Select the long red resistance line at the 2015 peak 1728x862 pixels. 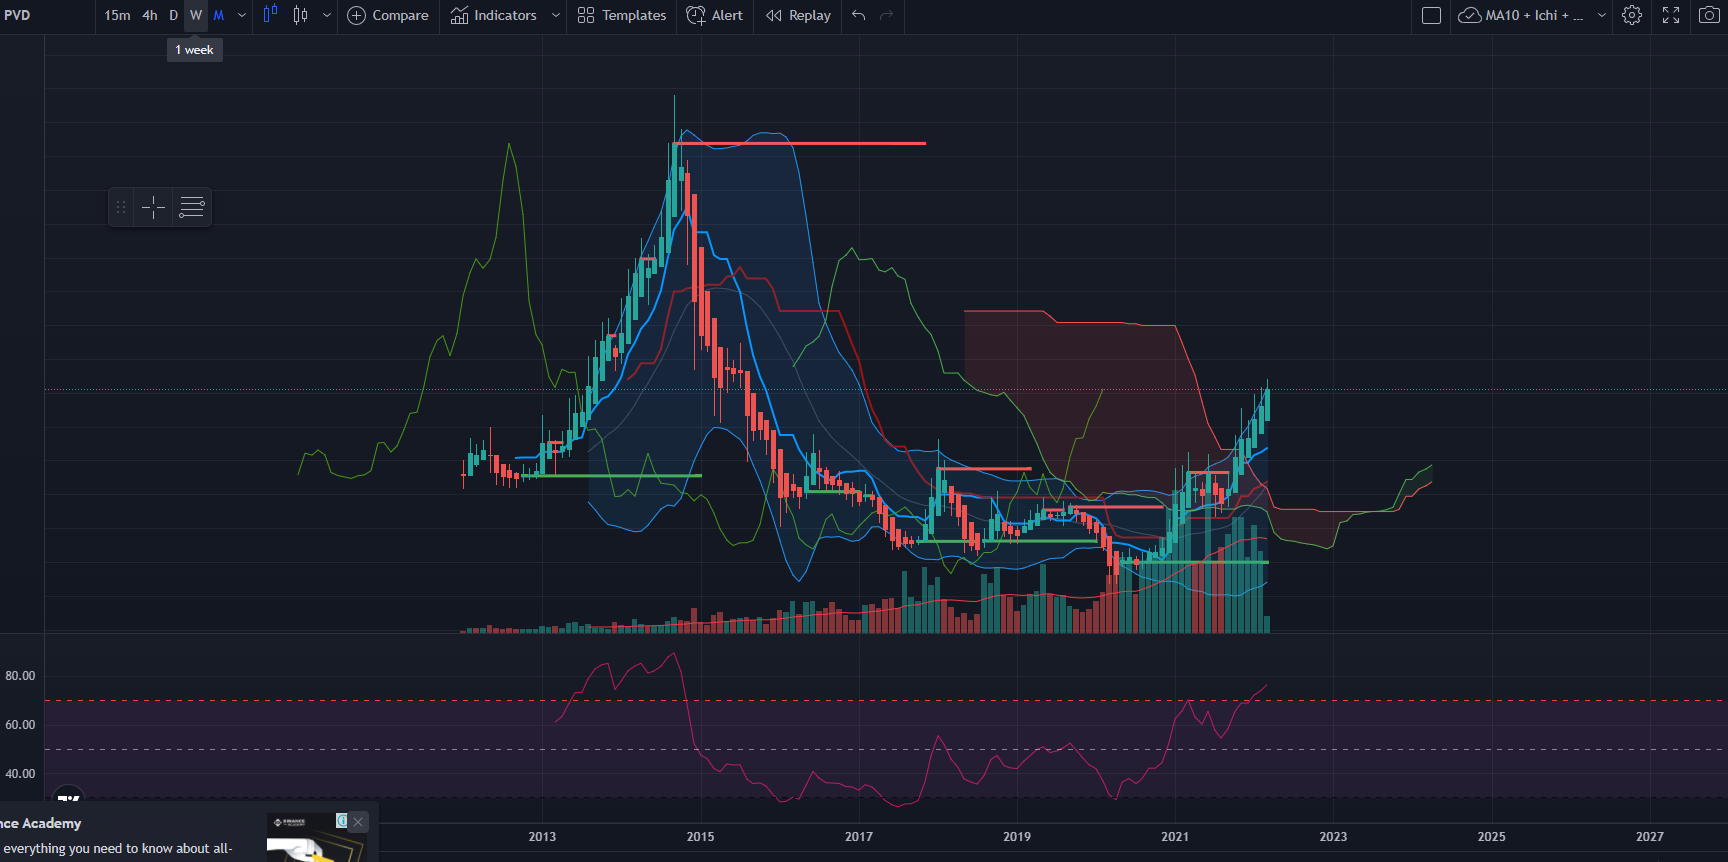point(800,144)
